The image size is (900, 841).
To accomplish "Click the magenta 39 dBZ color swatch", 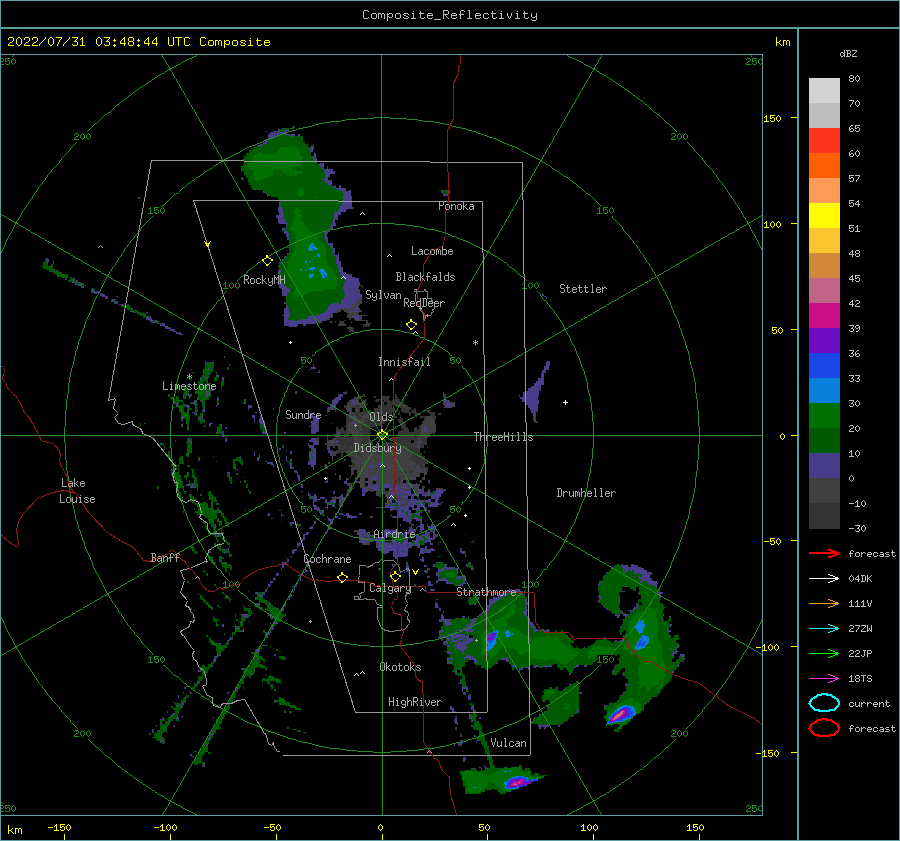I will [824, 315].
